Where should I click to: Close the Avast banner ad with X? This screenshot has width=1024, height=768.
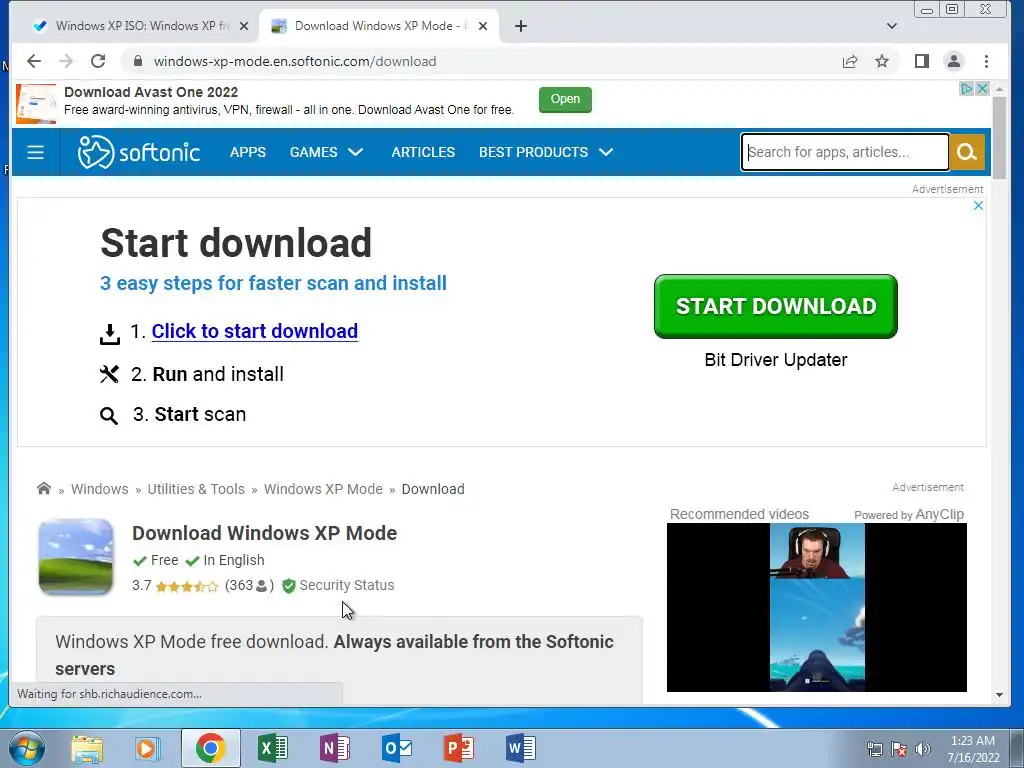[x=982, y=89]
